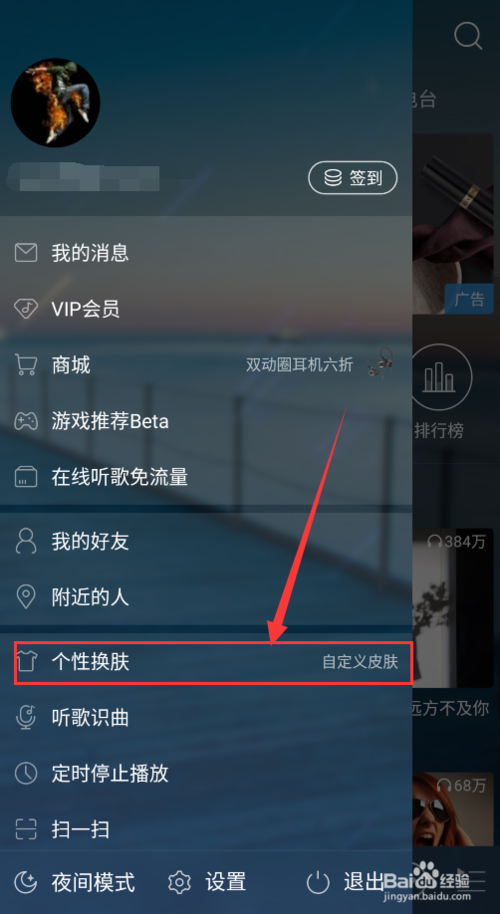
Task: Open 设置 settings at the bottom
Action: [207, 882]
